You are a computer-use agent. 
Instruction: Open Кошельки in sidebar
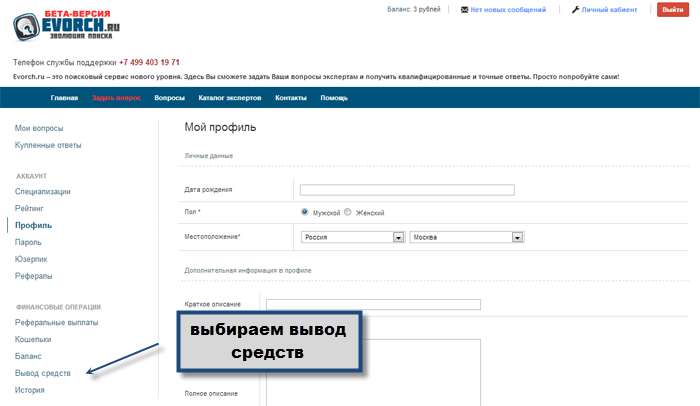(x=33, y=339)
